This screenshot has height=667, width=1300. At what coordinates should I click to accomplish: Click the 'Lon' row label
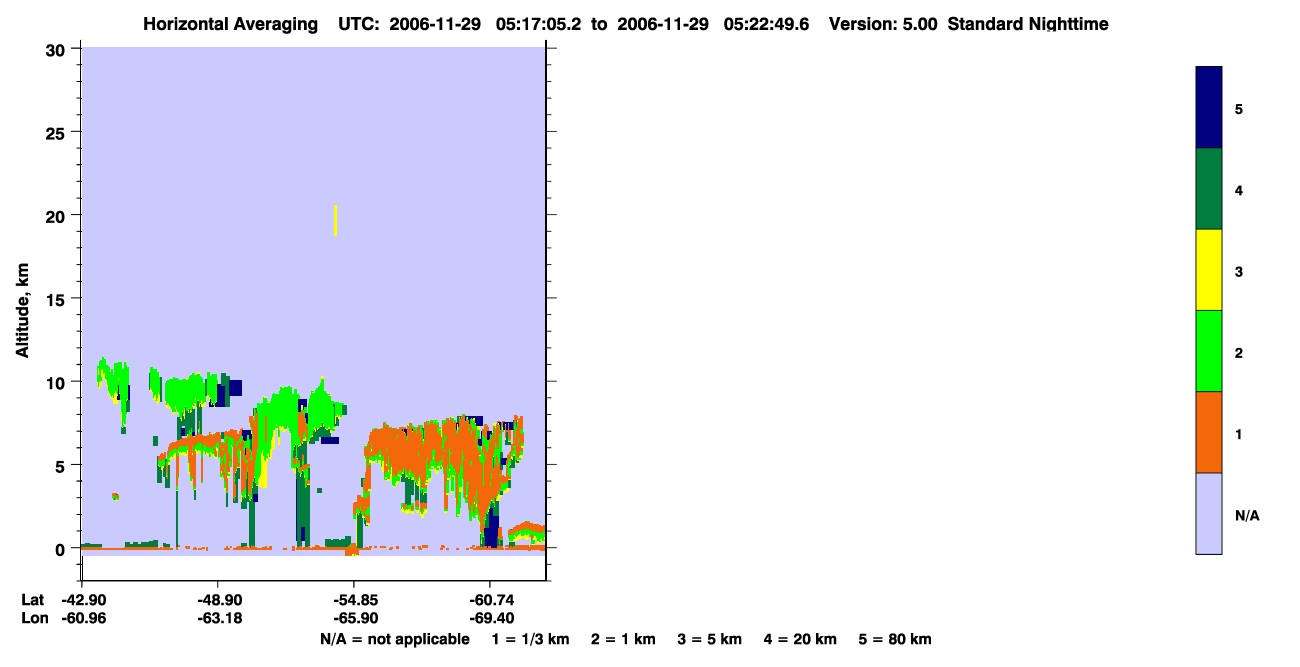pos(33,619)
